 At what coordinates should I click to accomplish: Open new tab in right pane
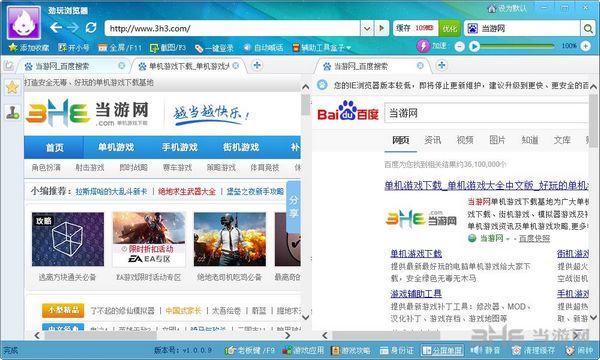coord(442,65)
